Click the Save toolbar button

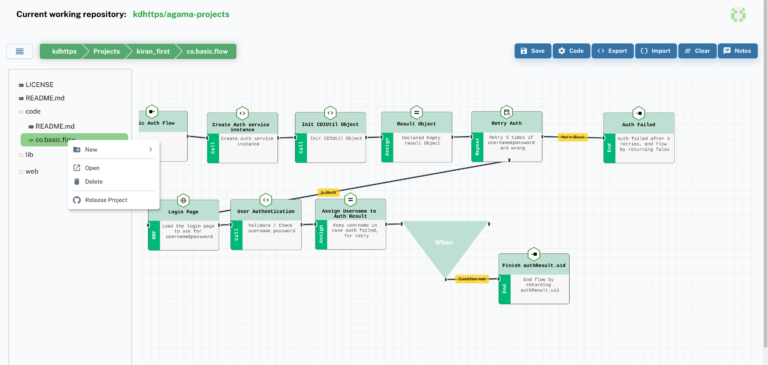coord(532,51)
